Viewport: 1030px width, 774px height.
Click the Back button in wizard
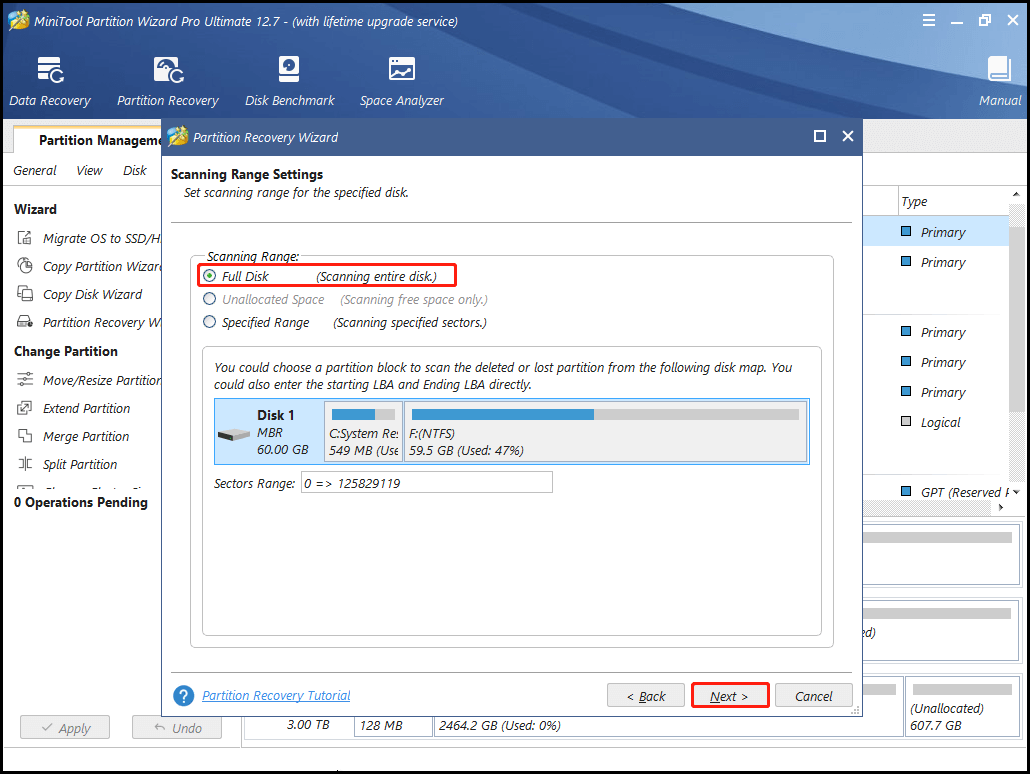[646, 696]
